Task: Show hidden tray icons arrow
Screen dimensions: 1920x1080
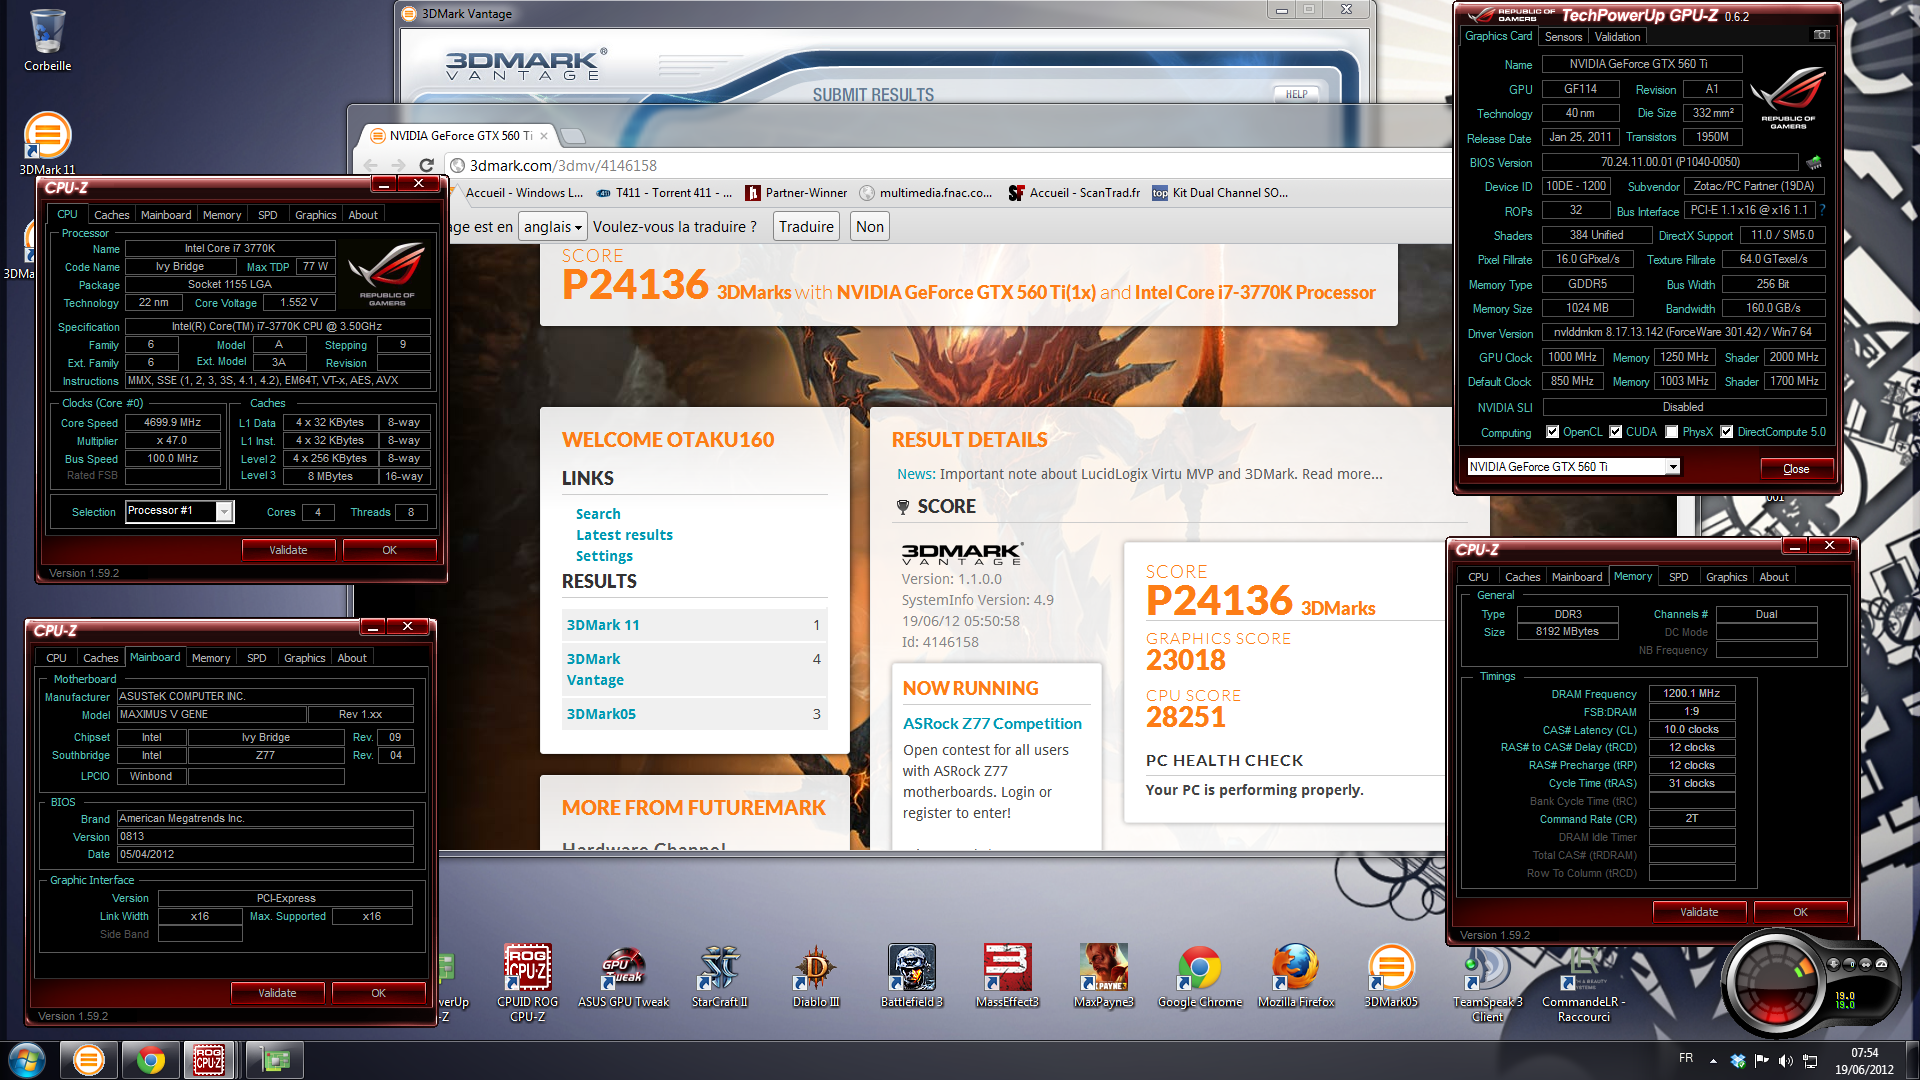Action: 1713,1060
